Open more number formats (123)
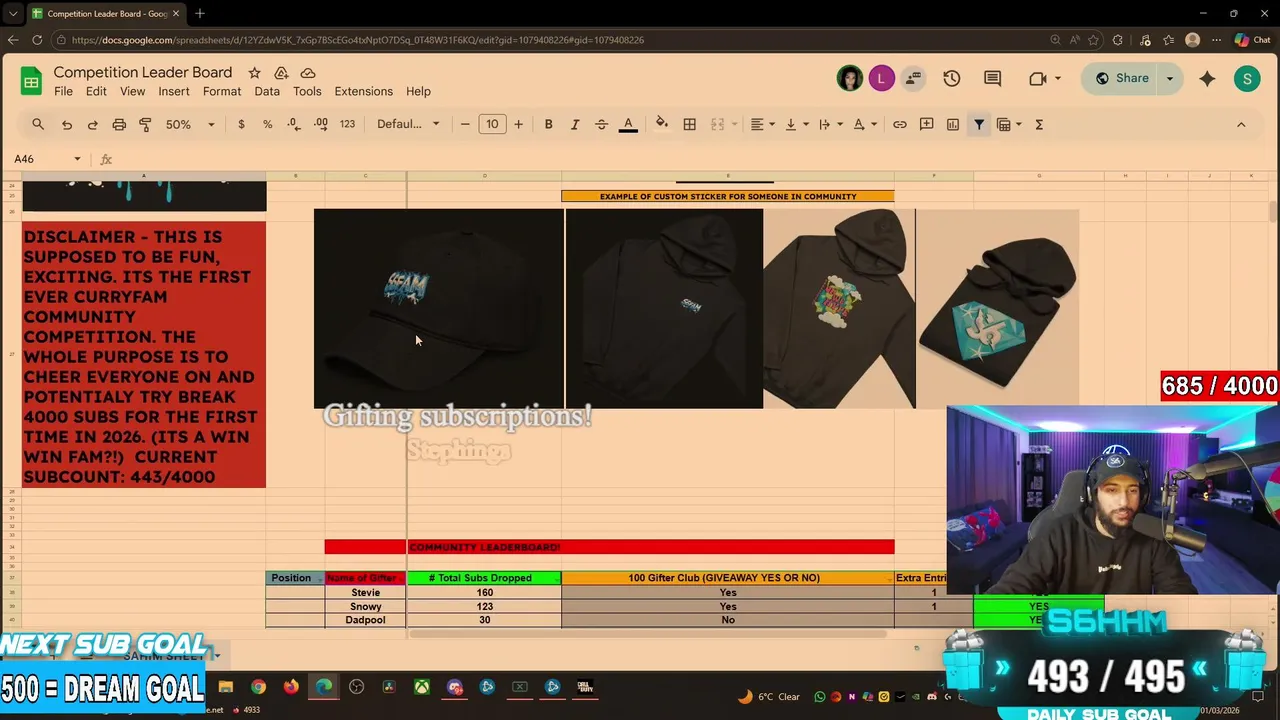 coord(347,124)
